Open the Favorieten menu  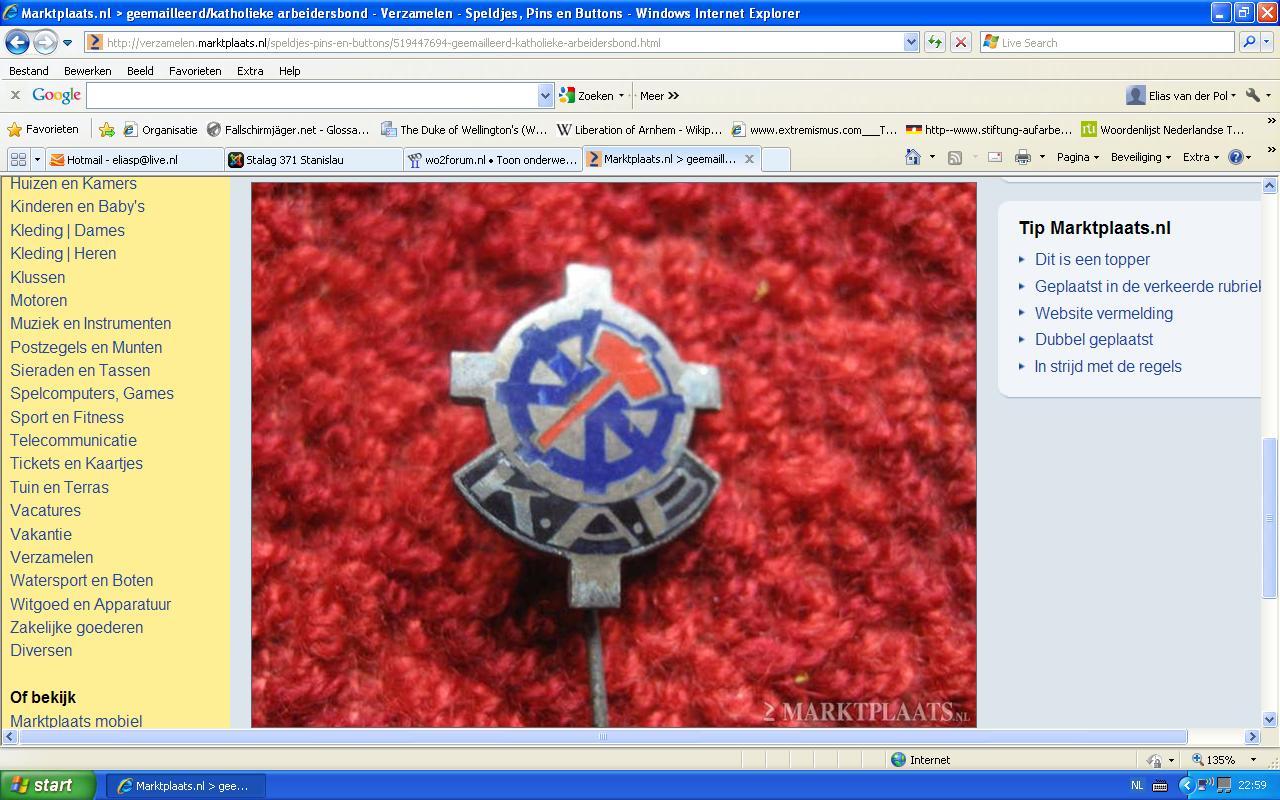[x=195, y=71]
